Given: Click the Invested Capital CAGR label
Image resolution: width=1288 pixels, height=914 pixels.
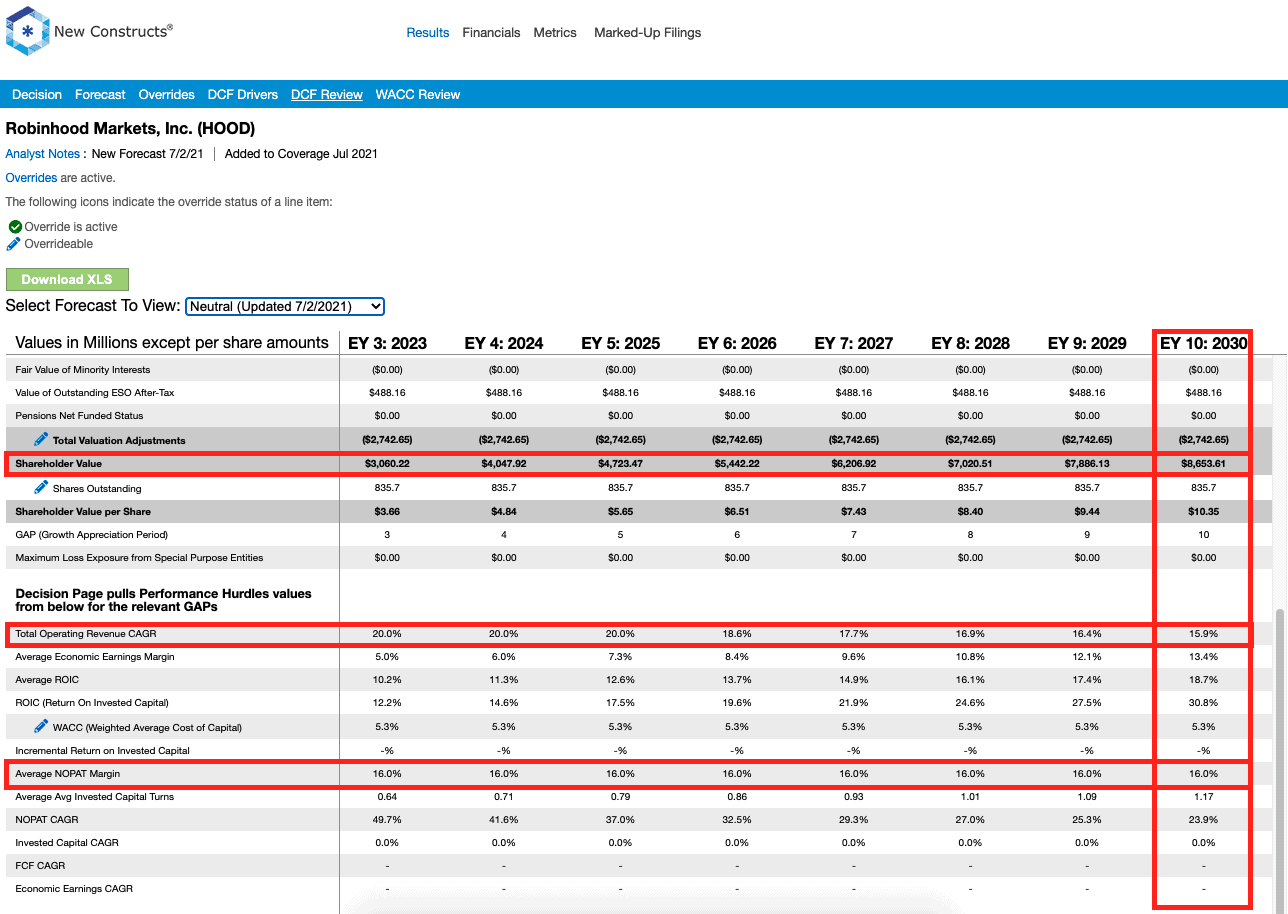Looking at the screenshot, I should click(x=67, y=843).
